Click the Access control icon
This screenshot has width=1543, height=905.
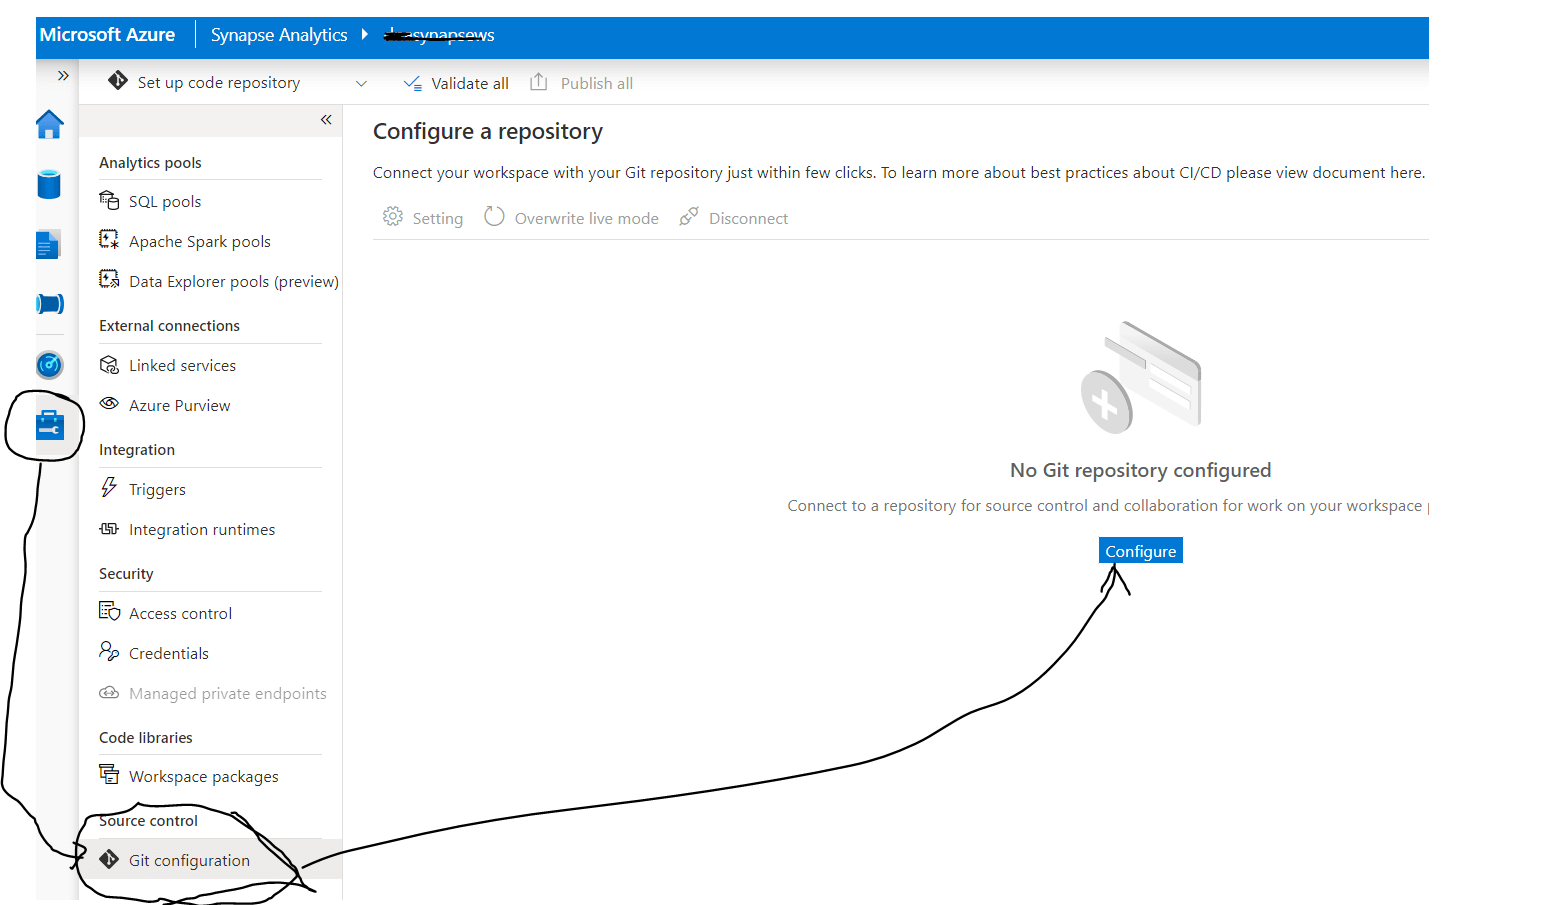coord(109,611)
